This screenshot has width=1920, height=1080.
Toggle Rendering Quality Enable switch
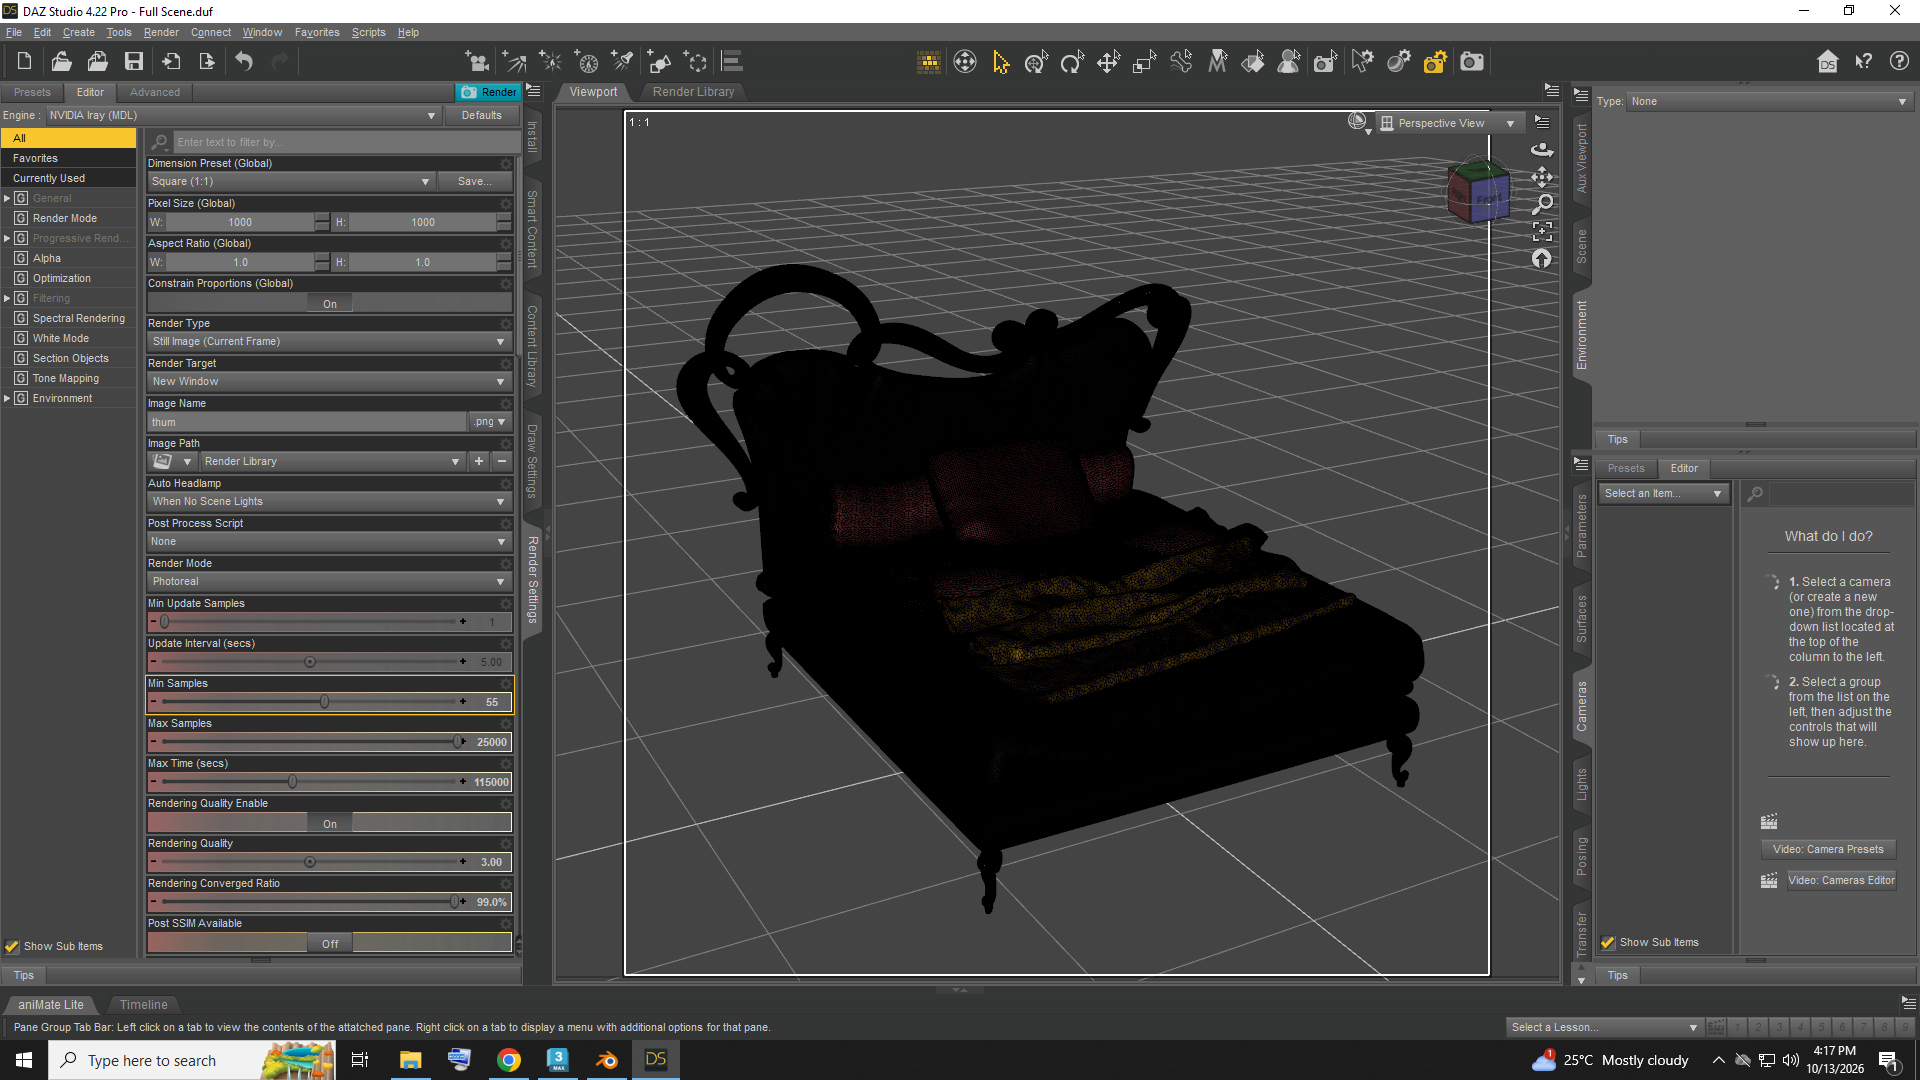330,823
